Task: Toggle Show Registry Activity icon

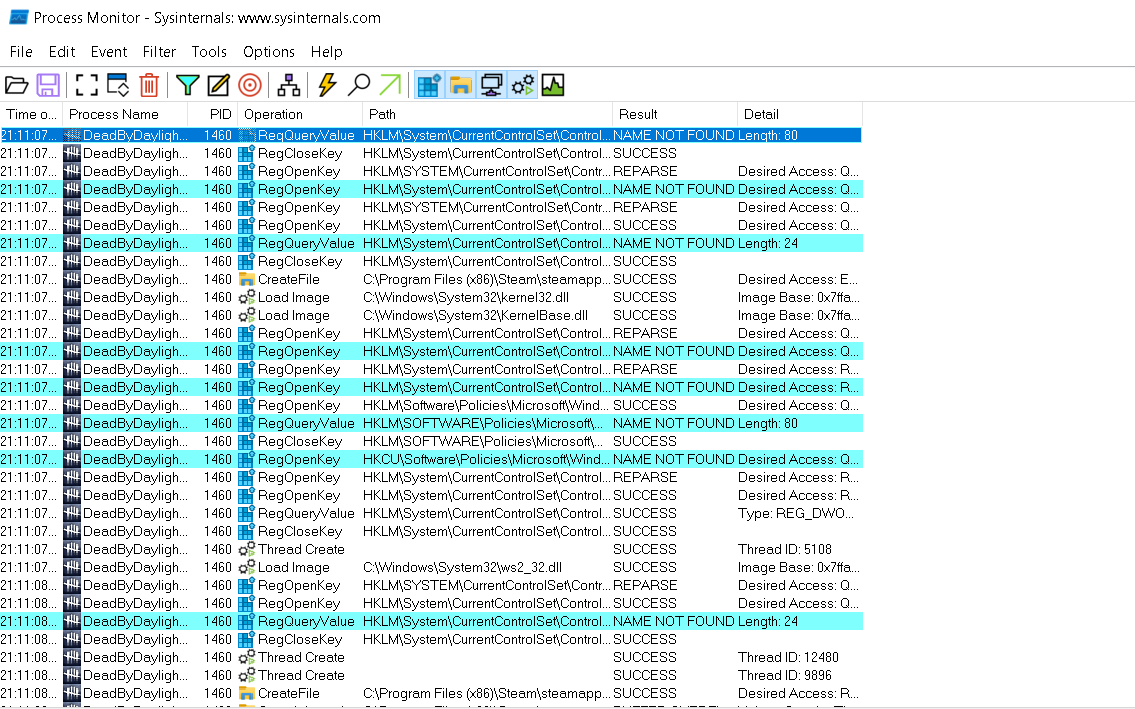Action: click(x=429, y=85)
